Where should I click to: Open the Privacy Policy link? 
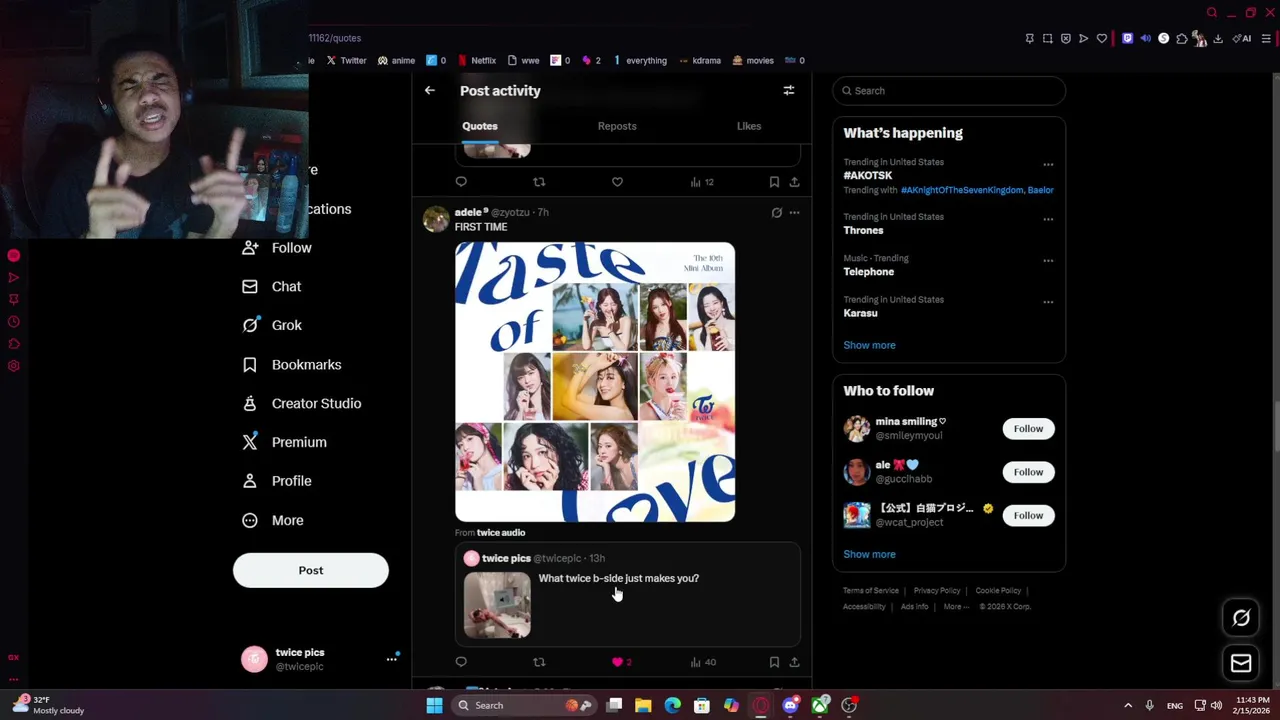(x=937, y=591)
